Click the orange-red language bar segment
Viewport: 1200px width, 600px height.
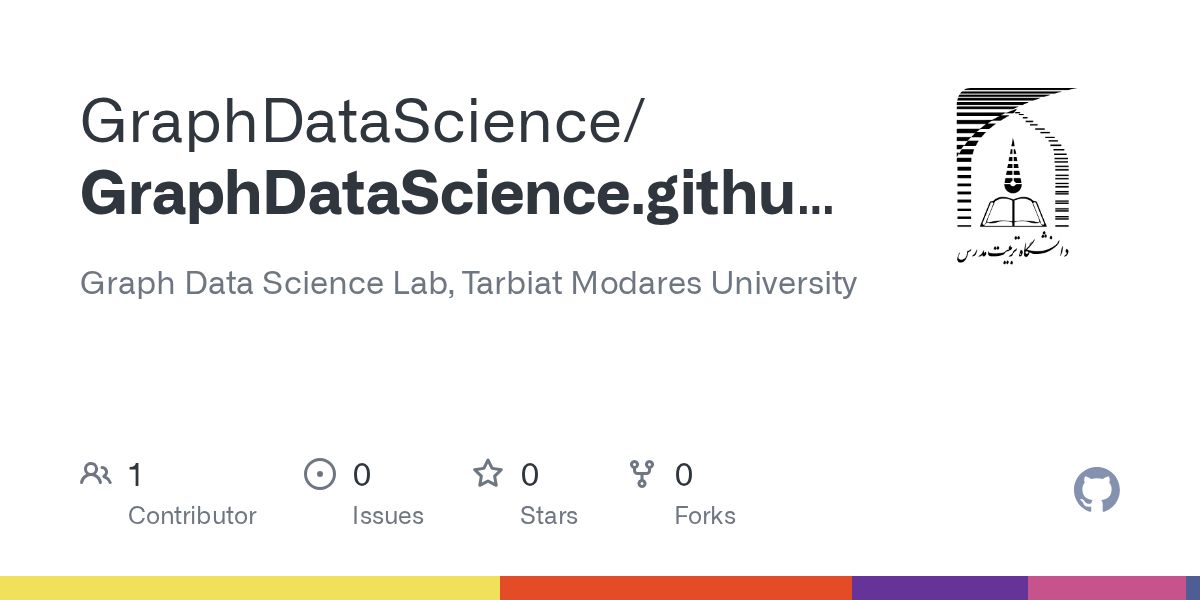676,588
